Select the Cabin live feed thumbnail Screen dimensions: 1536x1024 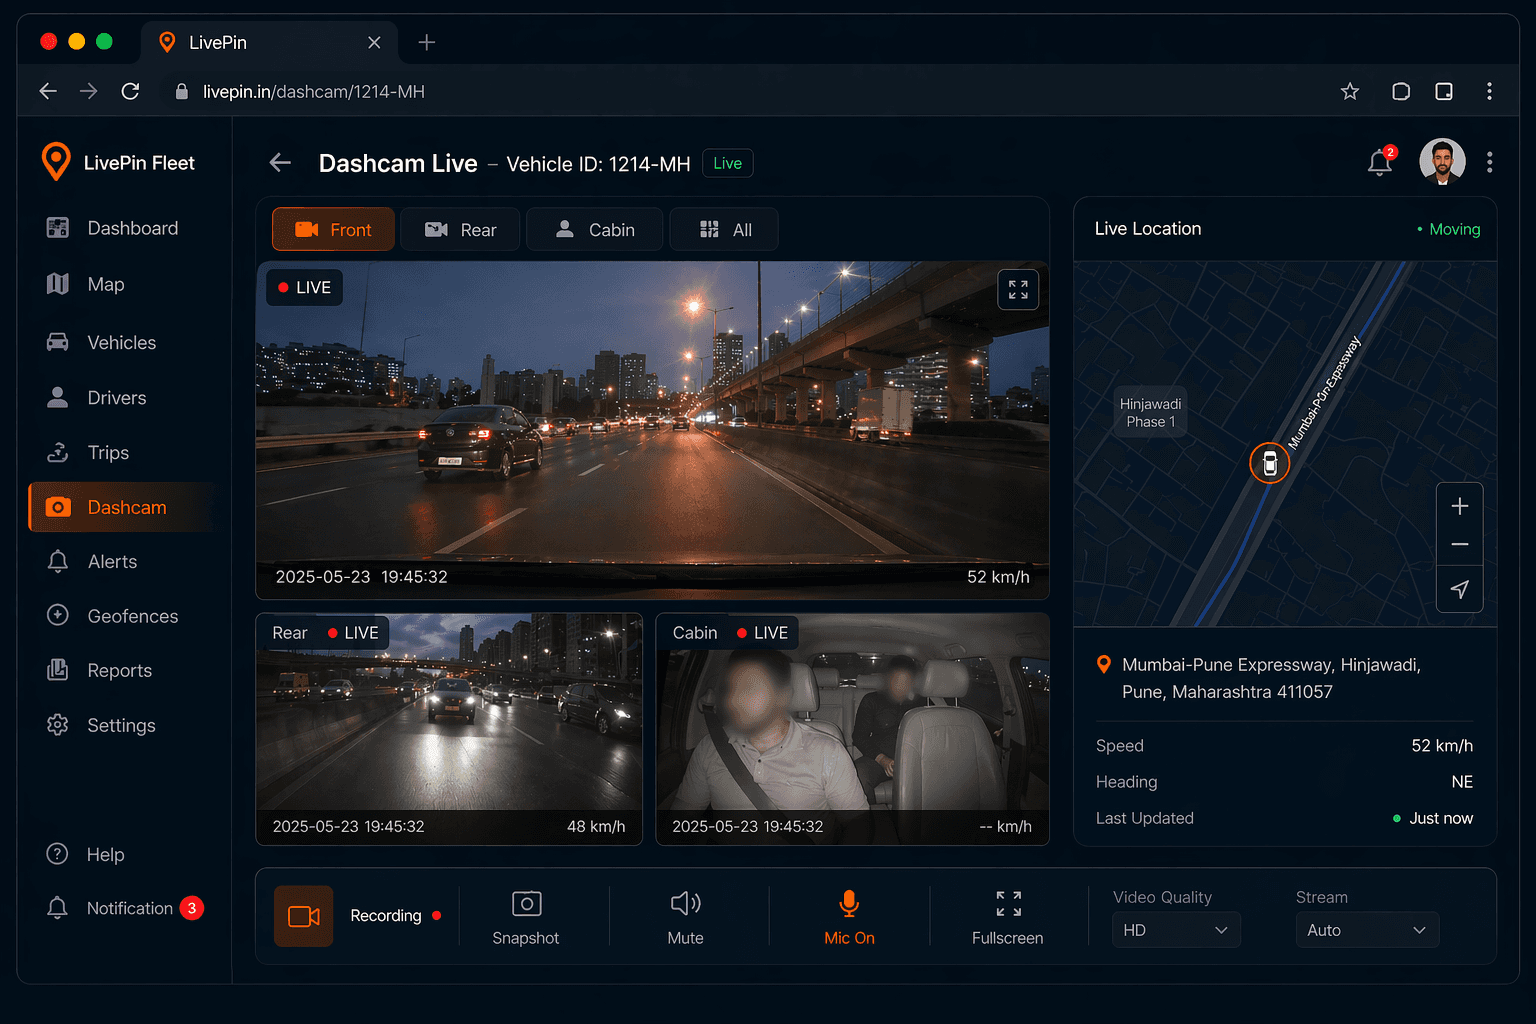click(852, 729)
